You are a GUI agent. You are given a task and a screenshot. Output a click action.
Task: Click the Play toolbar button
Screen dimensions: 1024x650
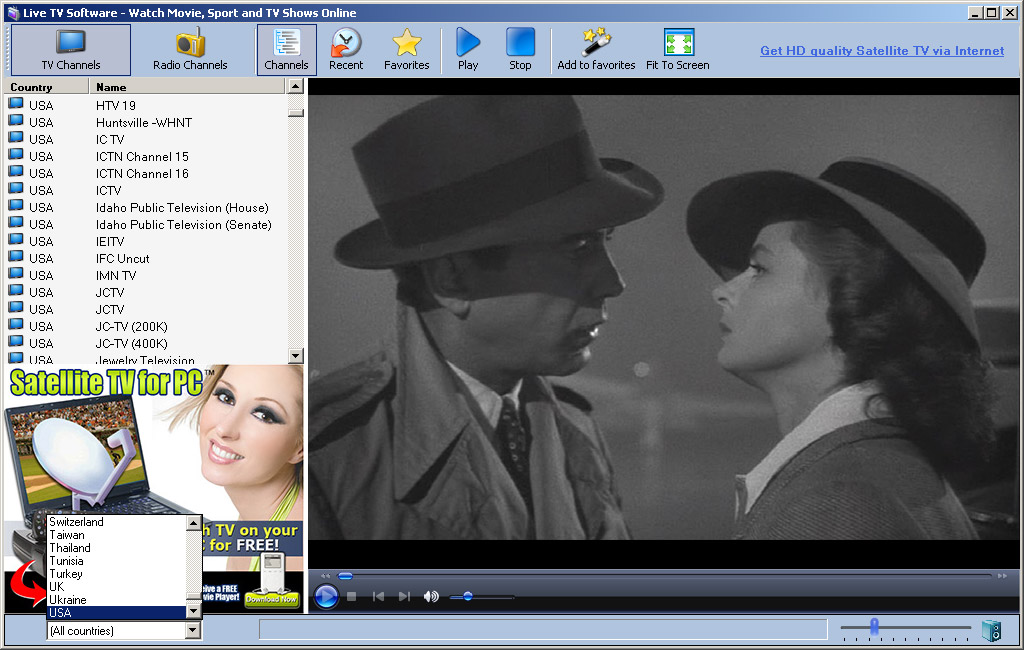468,50
